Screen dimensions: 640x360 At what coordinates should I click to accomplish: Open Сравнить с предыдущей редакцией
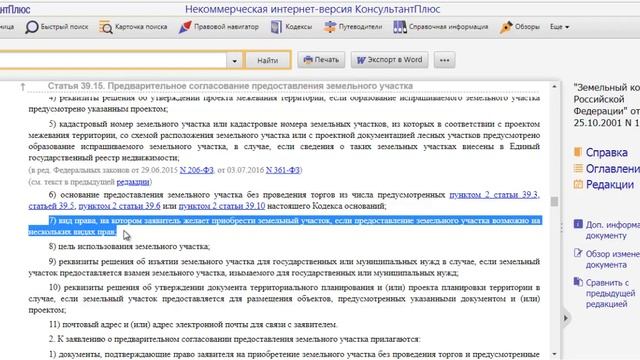tap(611, 293)
